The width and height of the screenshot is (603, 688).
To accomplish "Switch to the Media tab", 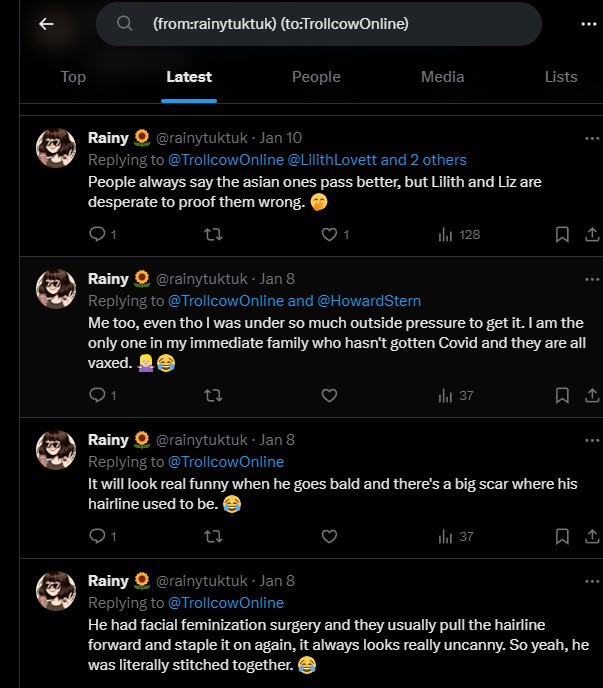I will coord(442,77).
